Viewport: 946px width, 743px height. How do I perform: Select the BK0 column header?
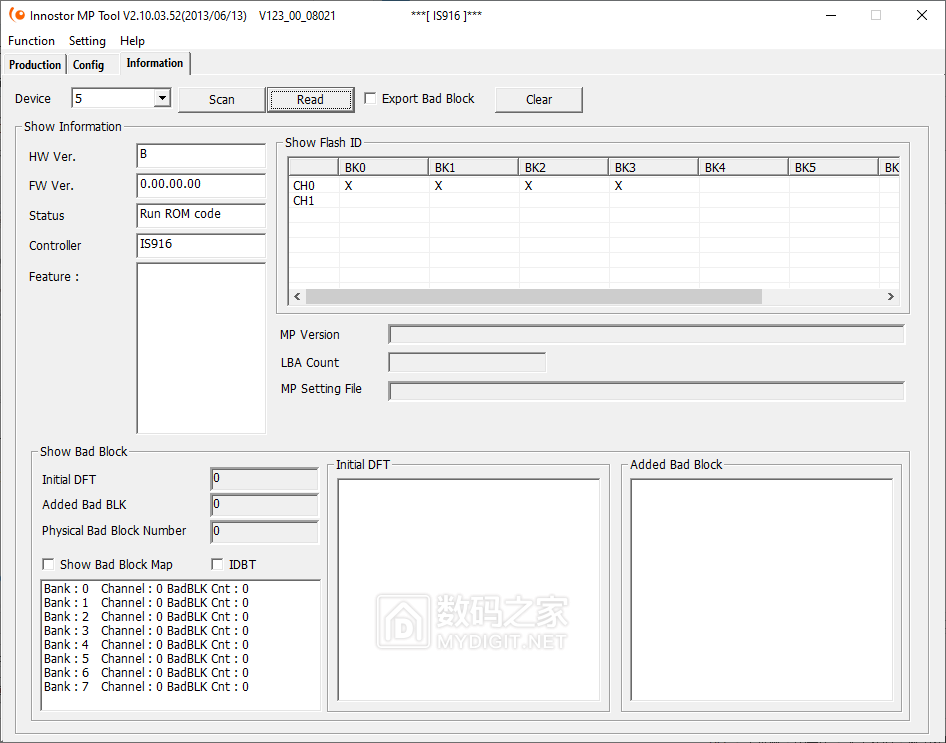[x=383, y=167]
